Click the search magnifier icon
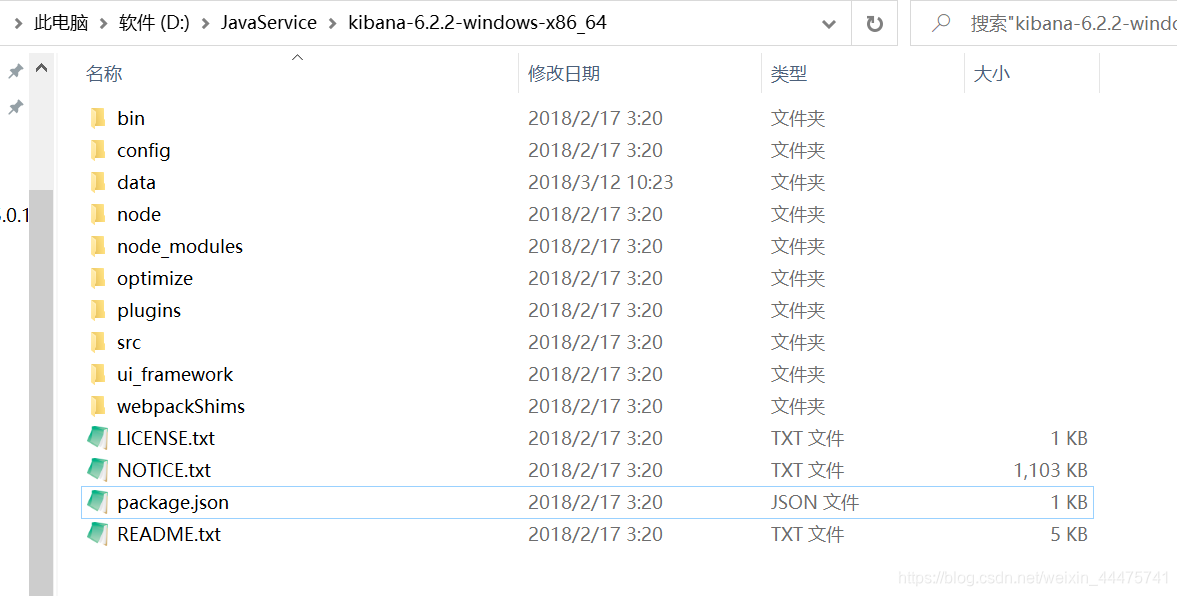The width and height of the screenshot is (1177, 596). tap(941, 23)
